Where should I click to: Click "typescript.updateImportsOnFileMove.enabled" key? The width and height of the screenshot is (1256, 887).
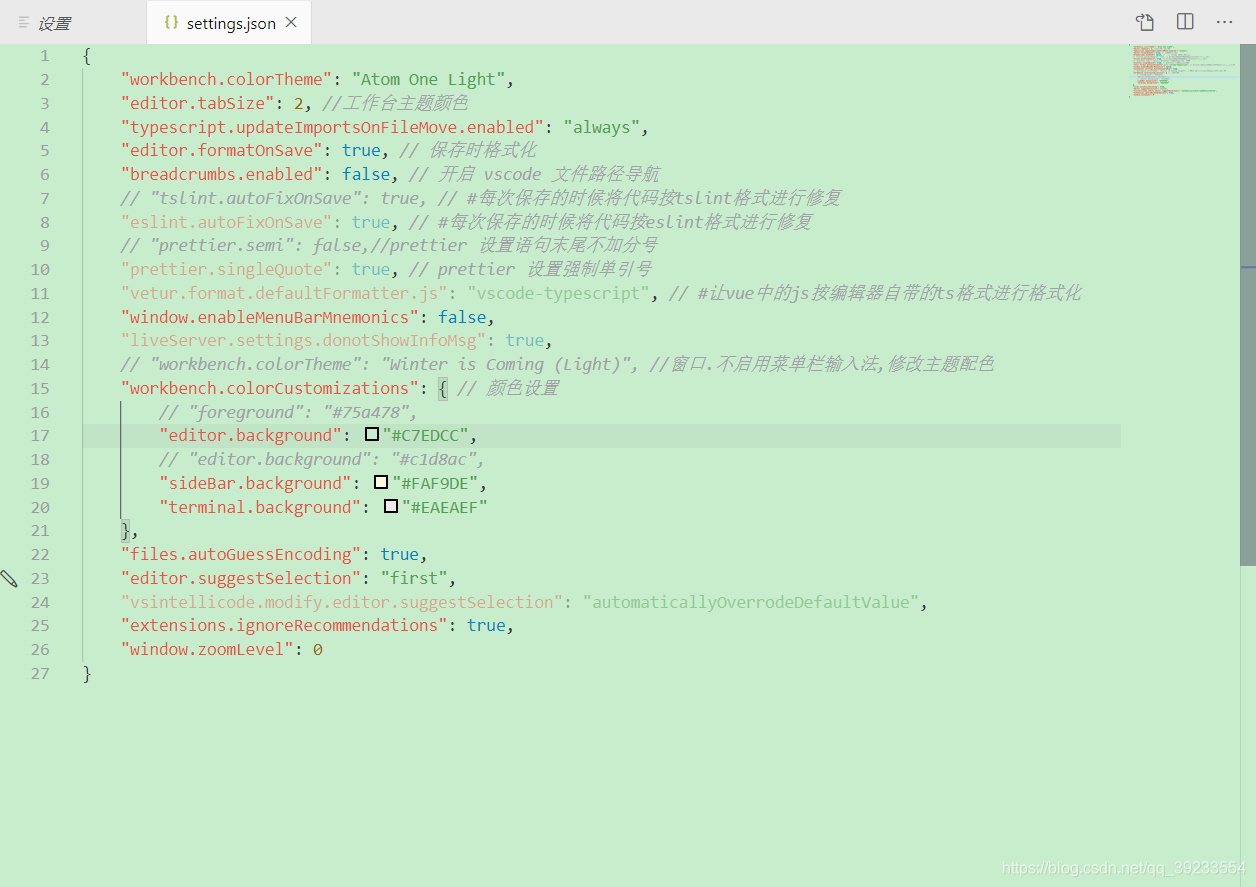(x=333, y=127)
